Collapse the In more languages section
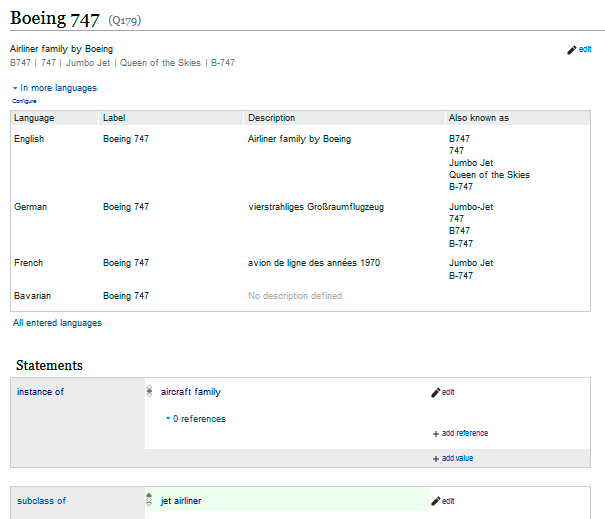Image resolution: width=605 pixels, height=519 pixels. (54, 88)
